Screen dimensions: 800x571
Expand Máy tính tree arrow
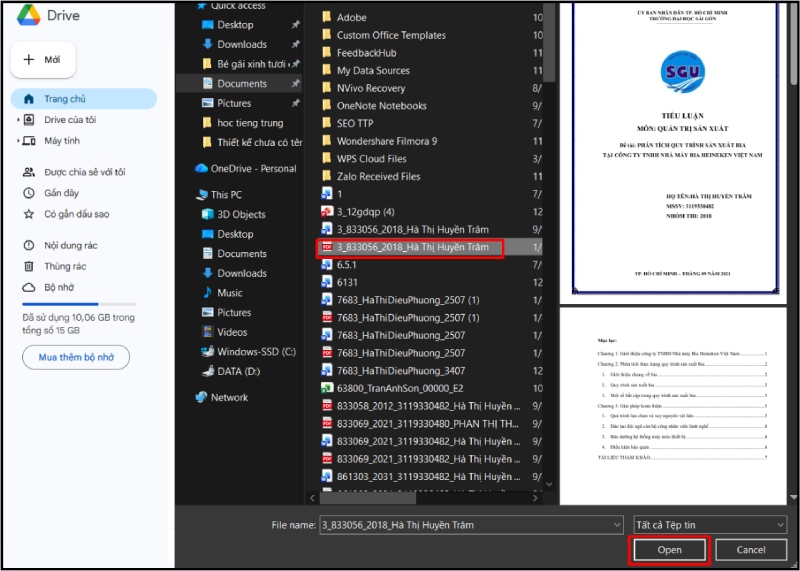tap(18, 141)
